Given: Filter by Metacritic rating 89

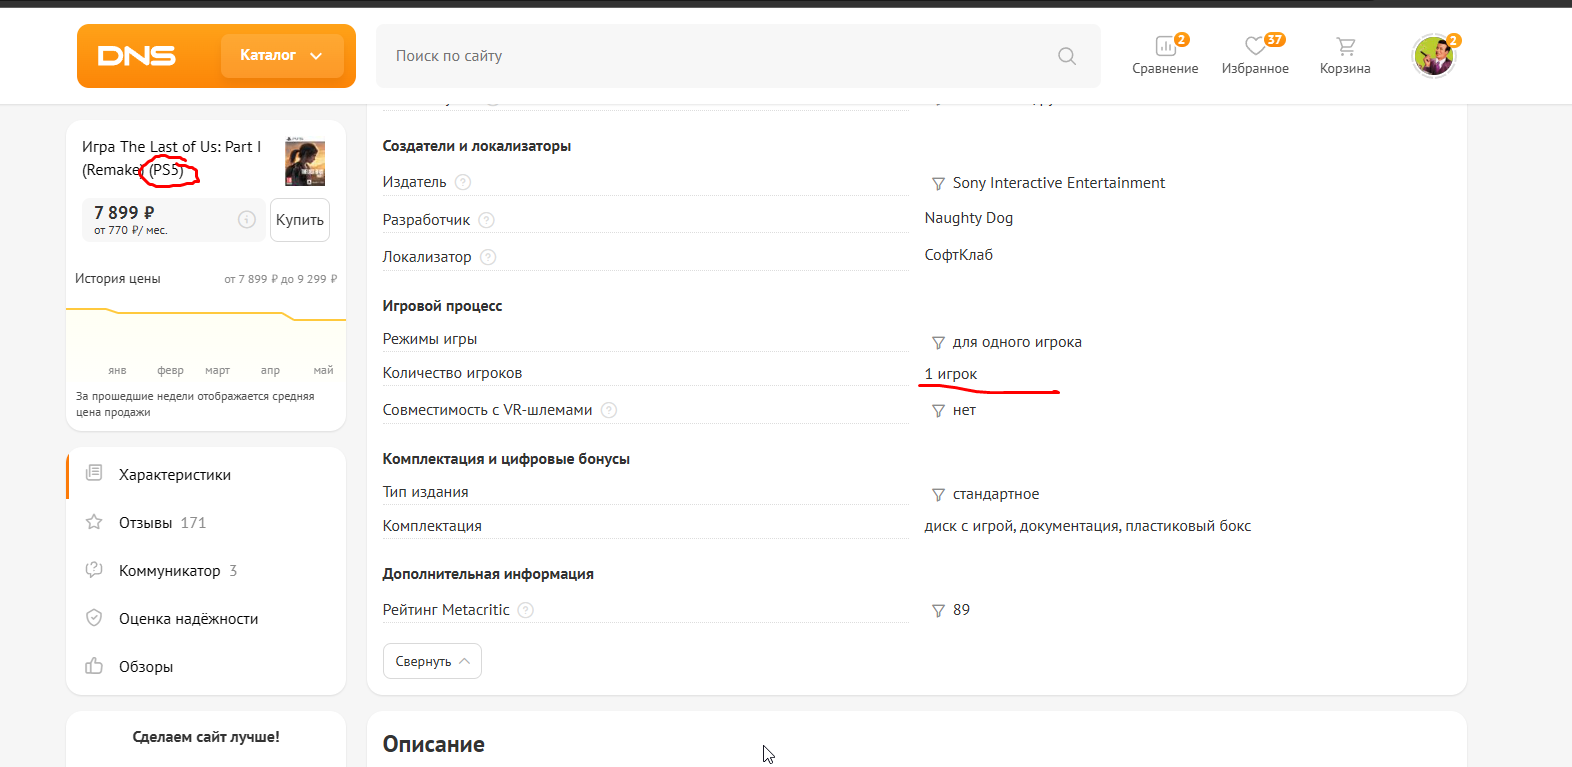Looking at the screenshot, I should [x=961, y=610].
